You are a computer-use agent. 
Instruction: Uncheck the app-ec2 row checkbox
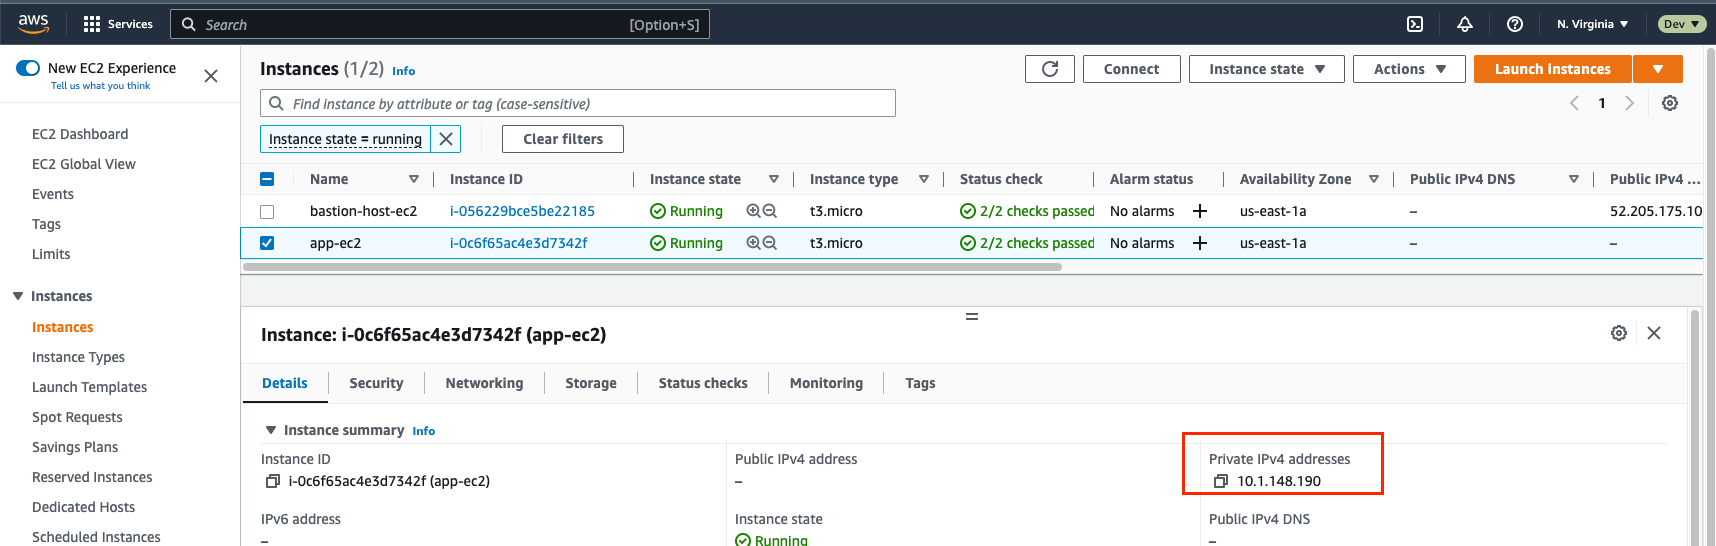click(x=267, y=243)
